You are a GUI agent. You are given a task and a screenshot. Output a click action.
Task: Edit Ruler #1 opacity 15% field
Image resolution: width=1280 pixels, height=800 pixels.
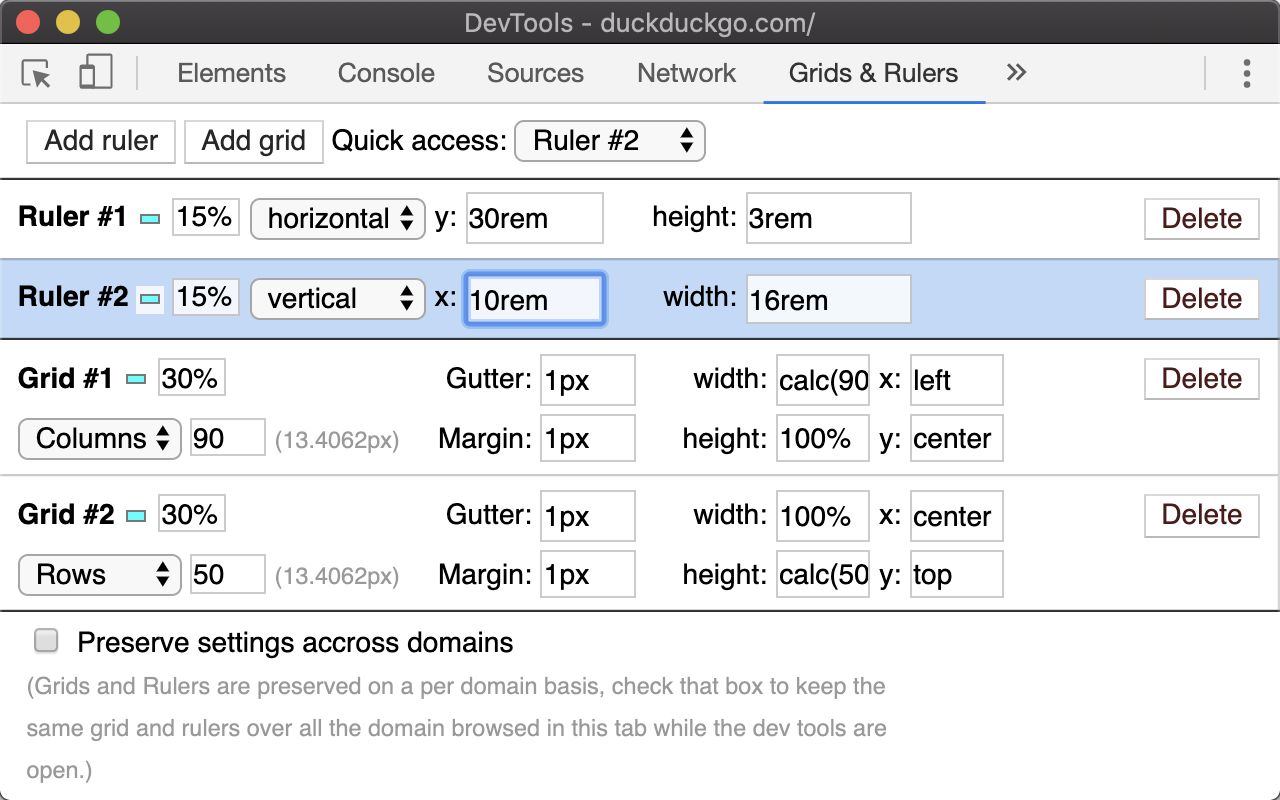(x=206, y=217)
